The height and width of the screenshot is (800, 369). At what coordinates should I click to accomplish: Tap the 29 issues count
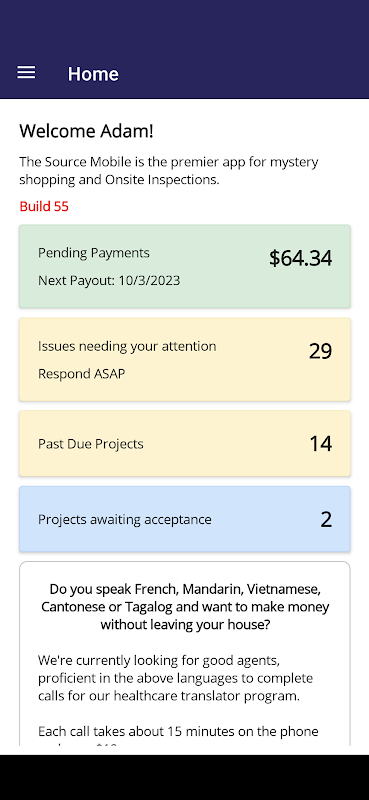[x=320, y=352]
